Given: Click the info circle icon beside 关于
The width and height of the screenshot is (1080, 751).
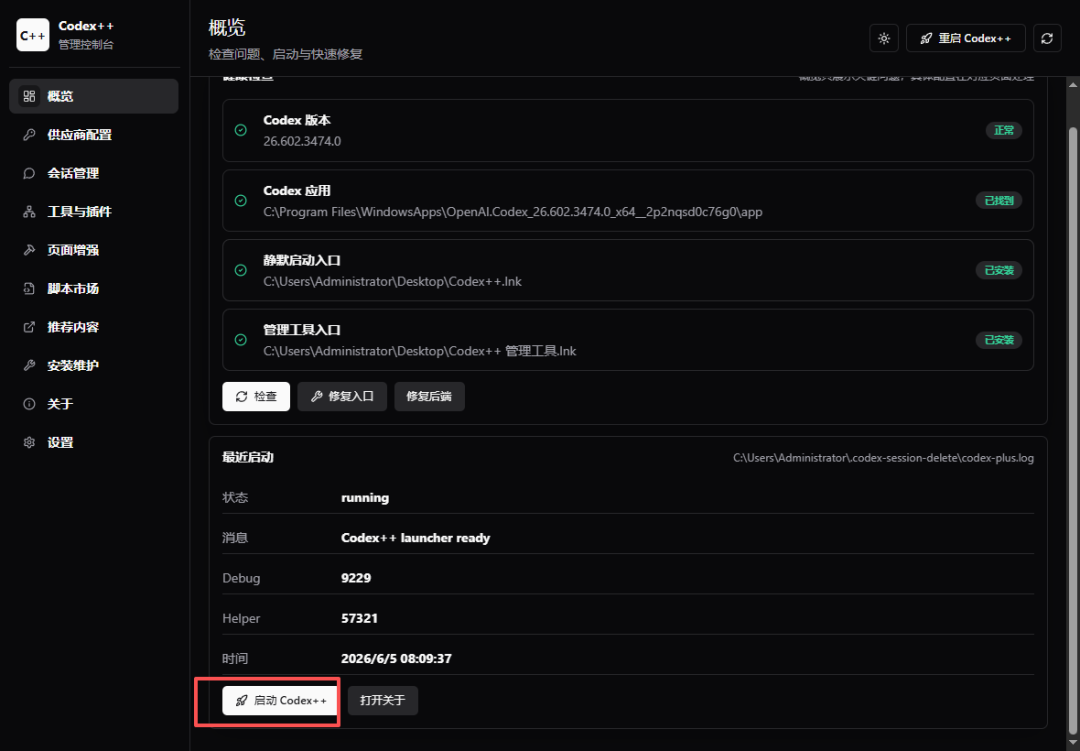Looking at the screenshot, I should click(29, 404).
